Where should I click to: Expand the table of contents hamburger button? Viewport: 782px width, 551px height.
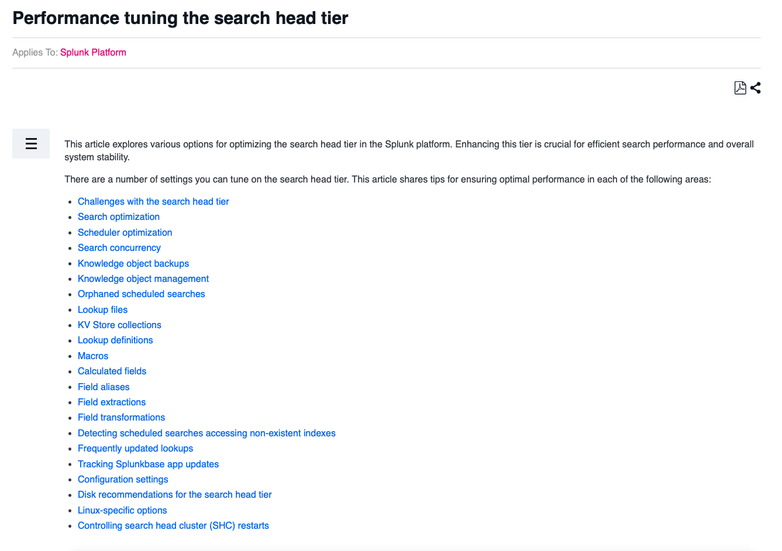(x=31, y=144)
